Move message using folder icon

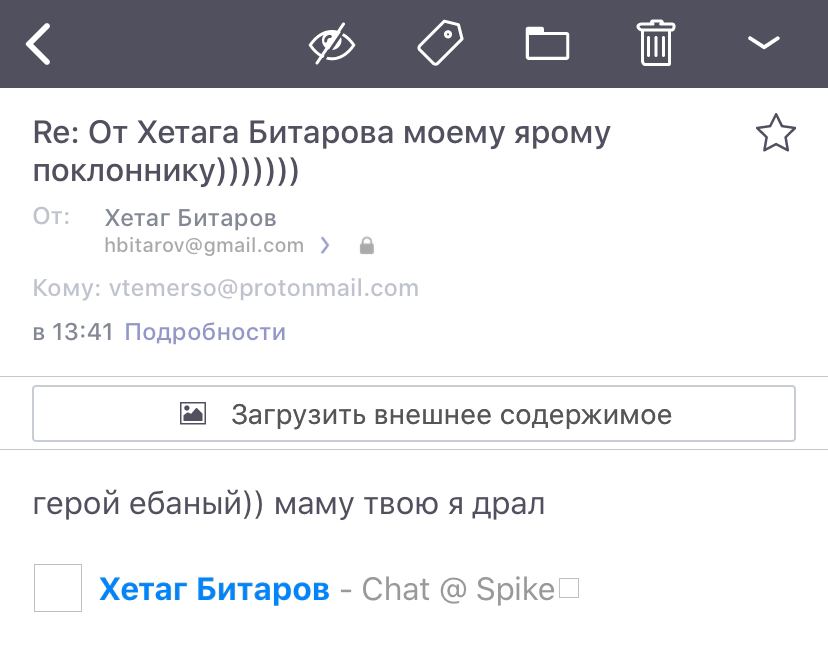click(x=548, y=43)
